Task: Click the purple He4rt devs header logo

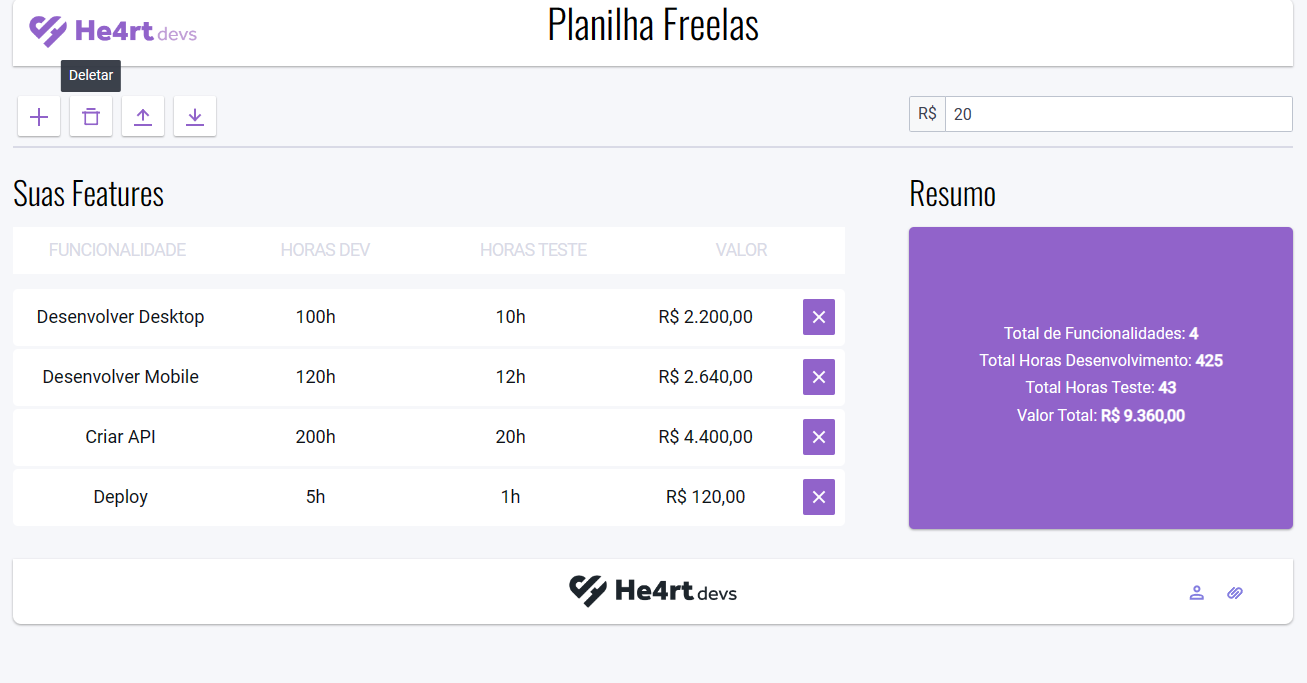Action: (x=113, y=31)
